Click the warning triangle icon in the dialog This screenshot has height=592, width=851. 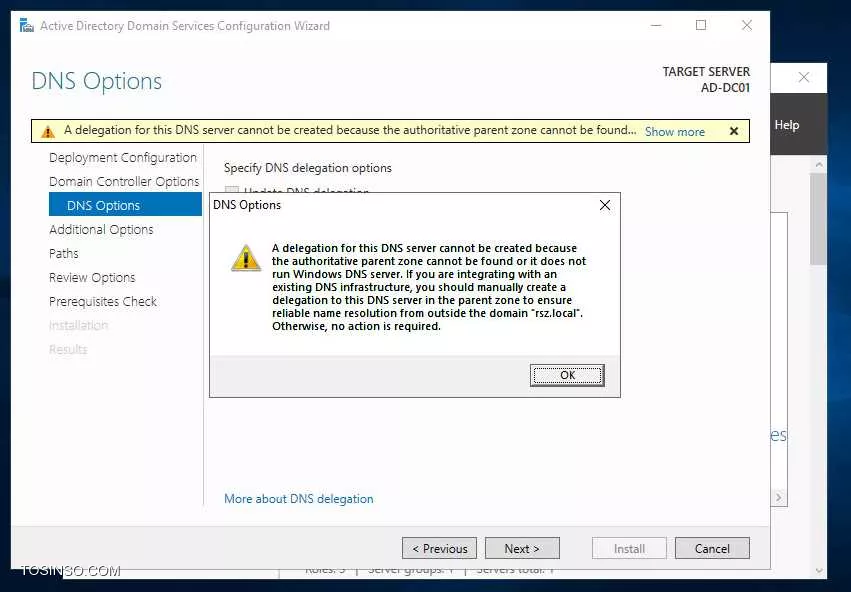coord(246,258)
